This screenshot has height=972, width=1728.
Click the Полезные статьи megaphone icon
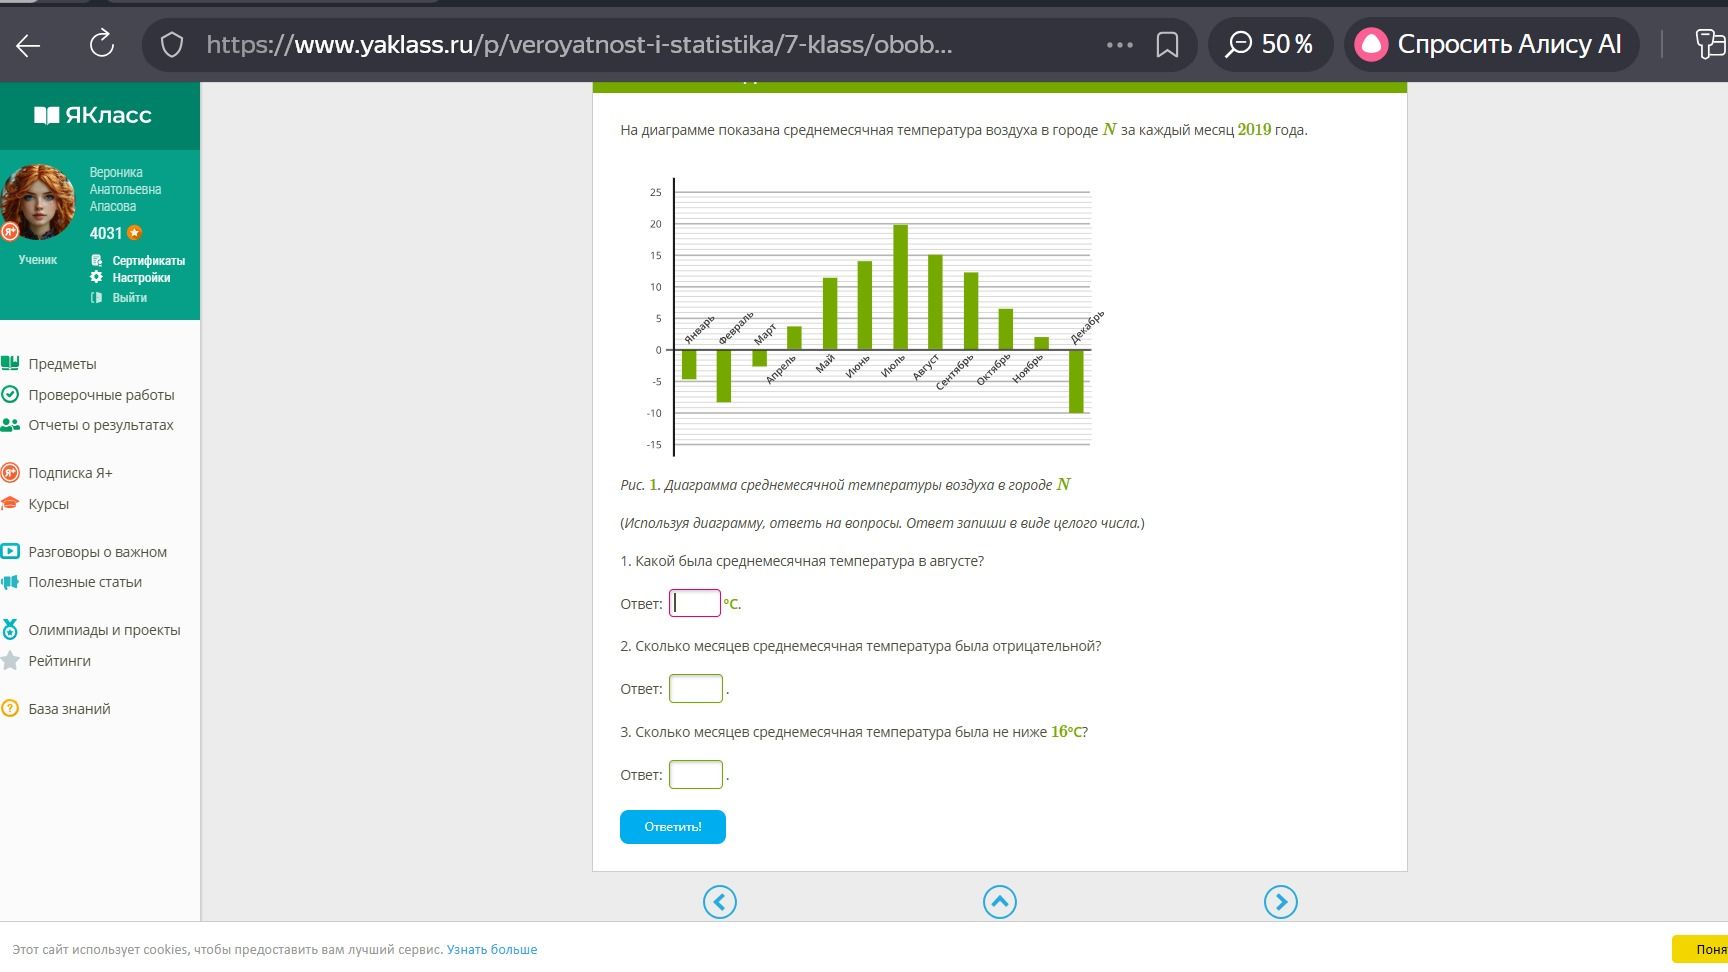10,582
